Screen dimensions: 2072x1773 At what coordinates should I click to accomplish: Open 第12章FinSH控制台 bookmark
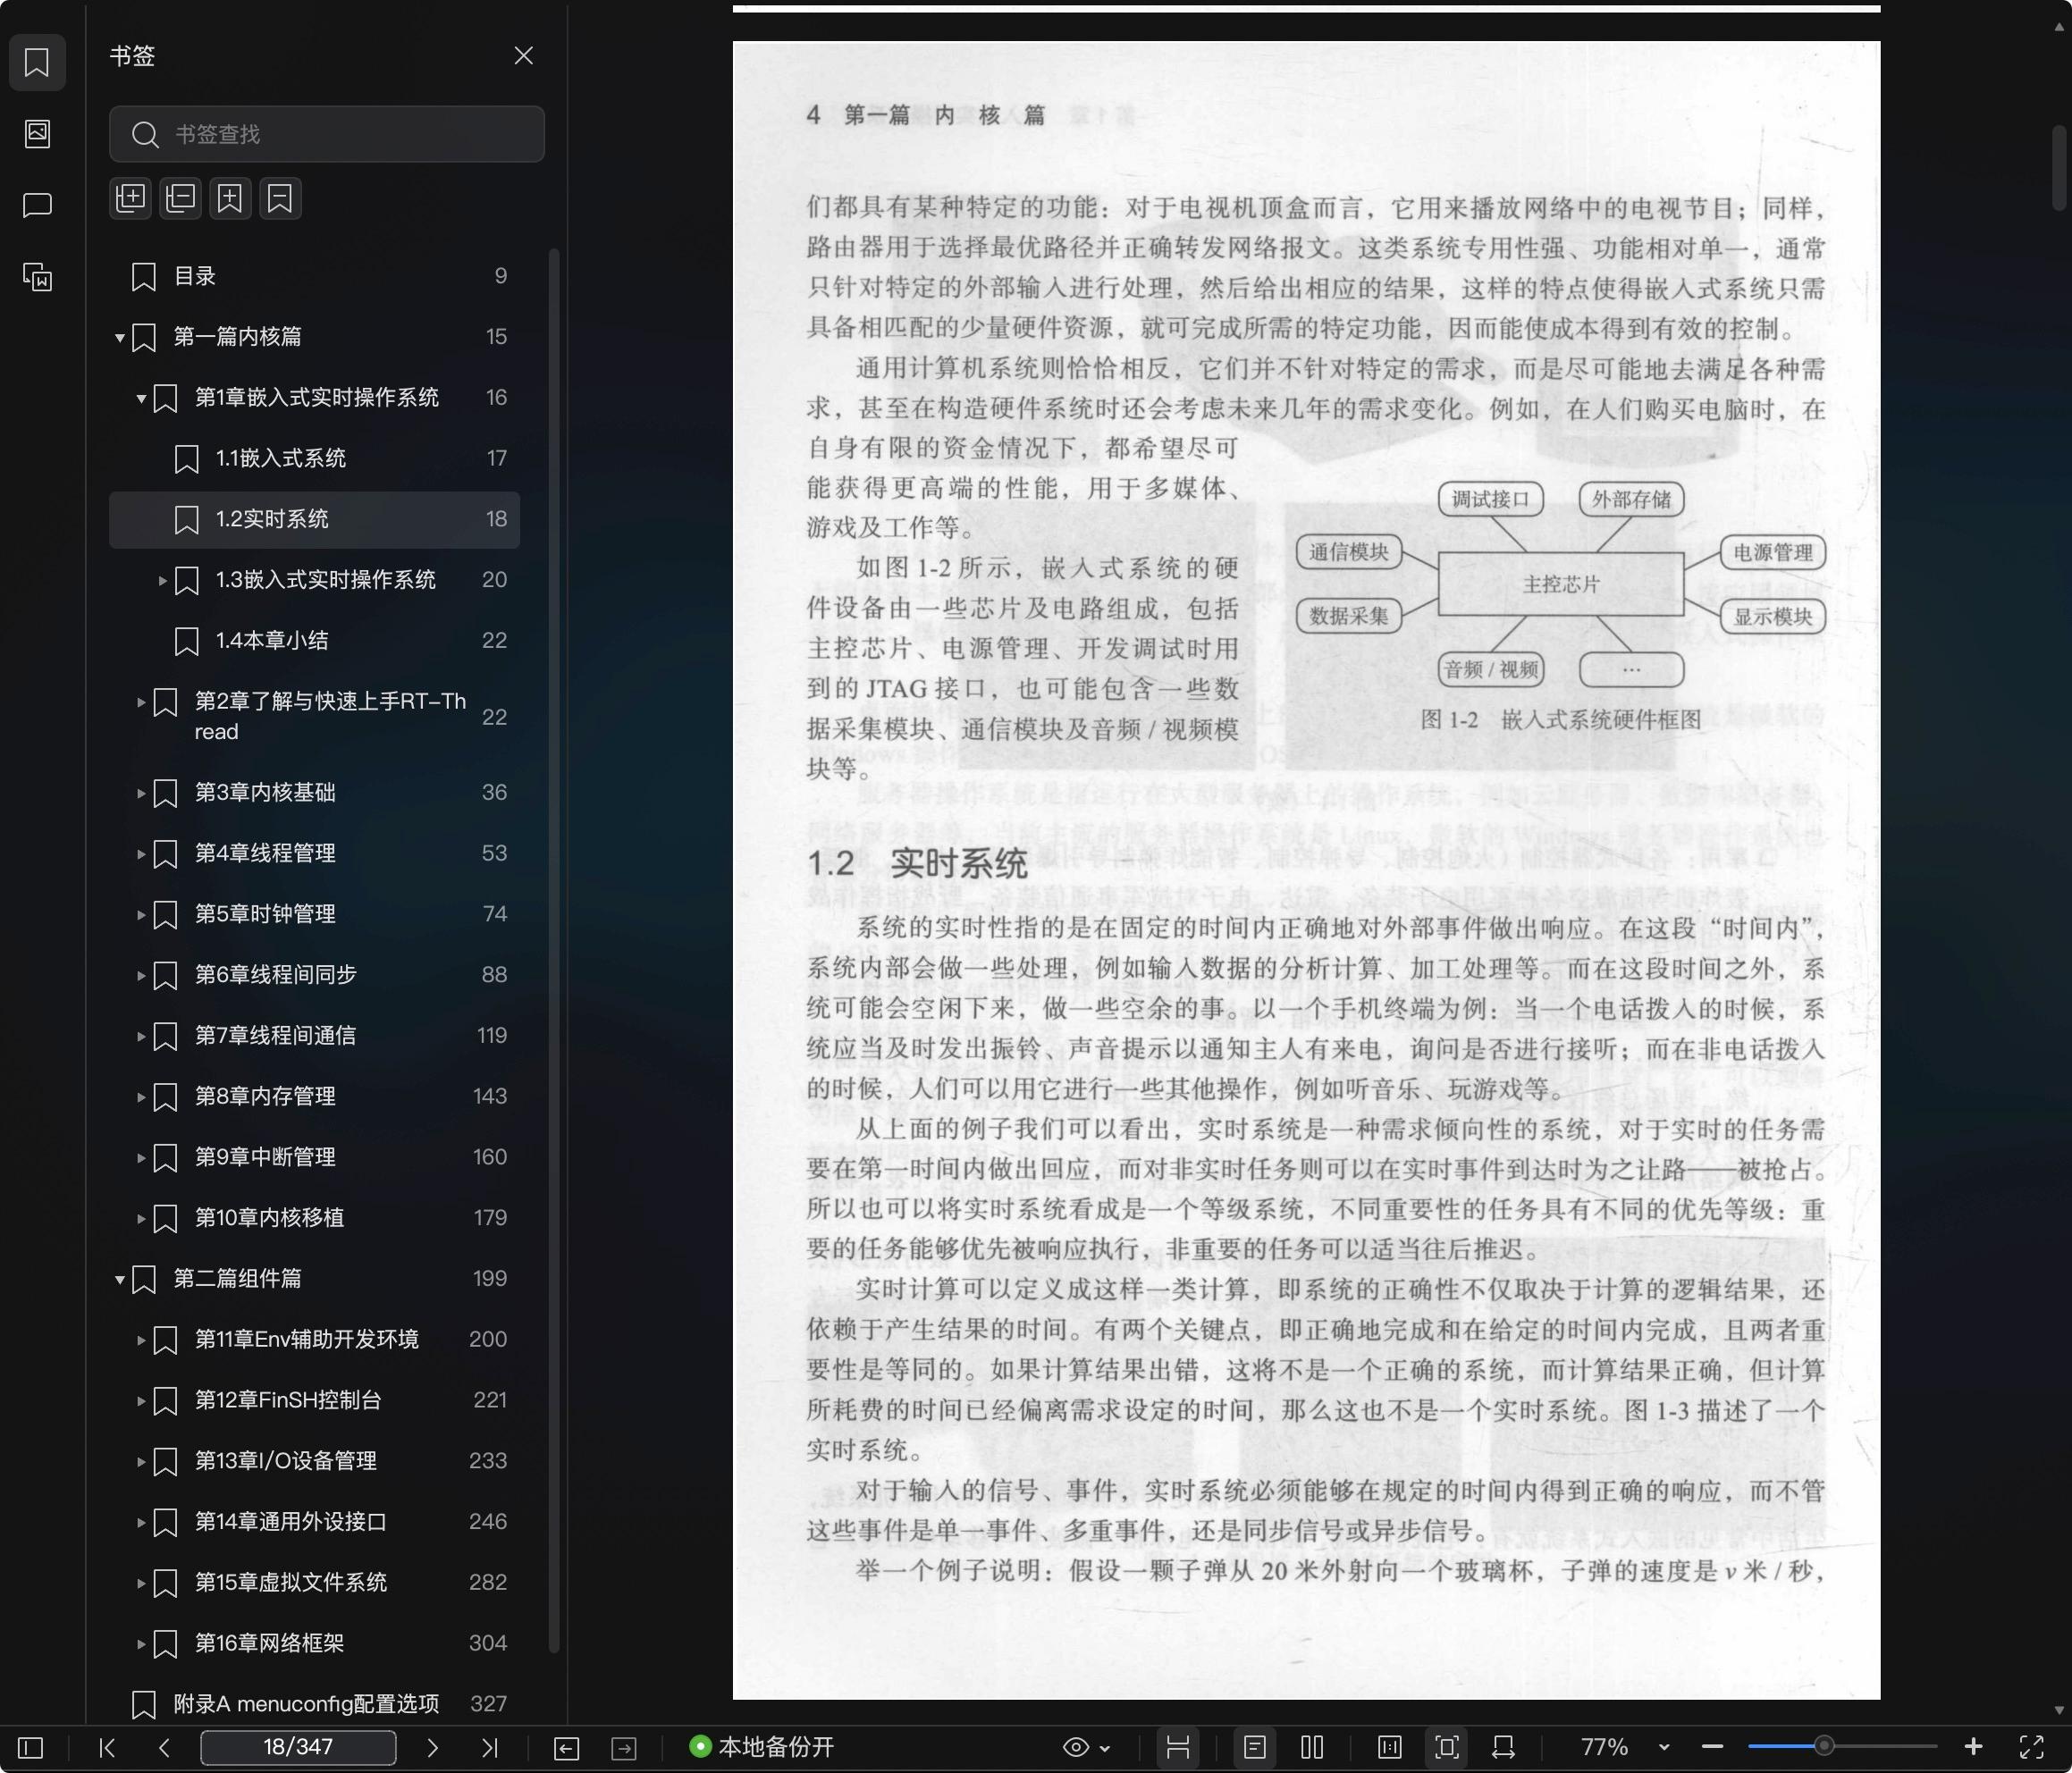click(314, 1401)
